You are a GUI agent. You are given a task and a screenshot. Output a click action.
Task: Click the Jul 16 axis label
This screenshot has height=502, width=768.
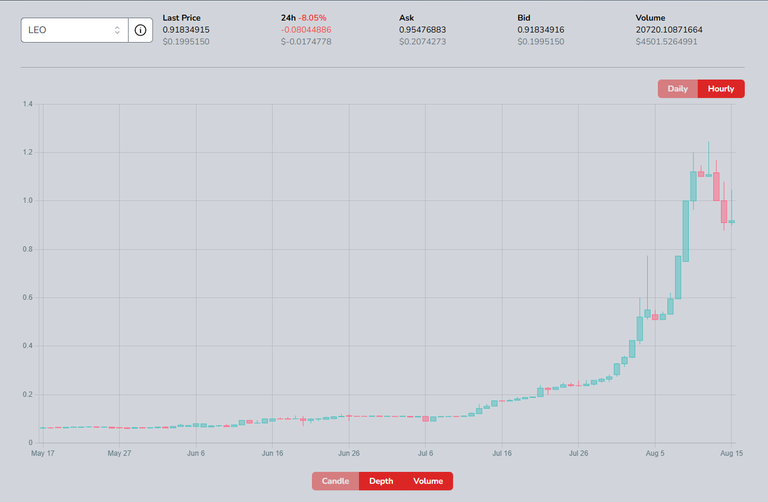coord(502,453)
